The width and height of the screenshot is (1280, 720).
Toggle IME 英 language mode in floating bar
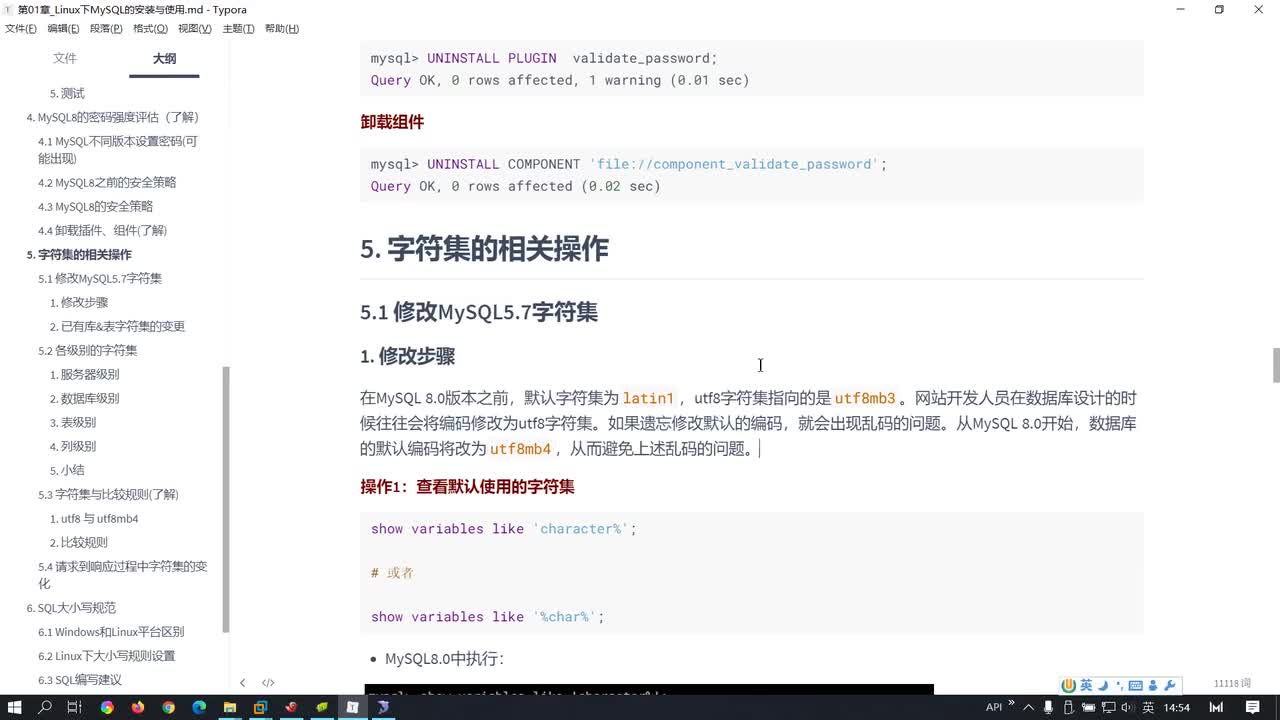click(1086, 685)
